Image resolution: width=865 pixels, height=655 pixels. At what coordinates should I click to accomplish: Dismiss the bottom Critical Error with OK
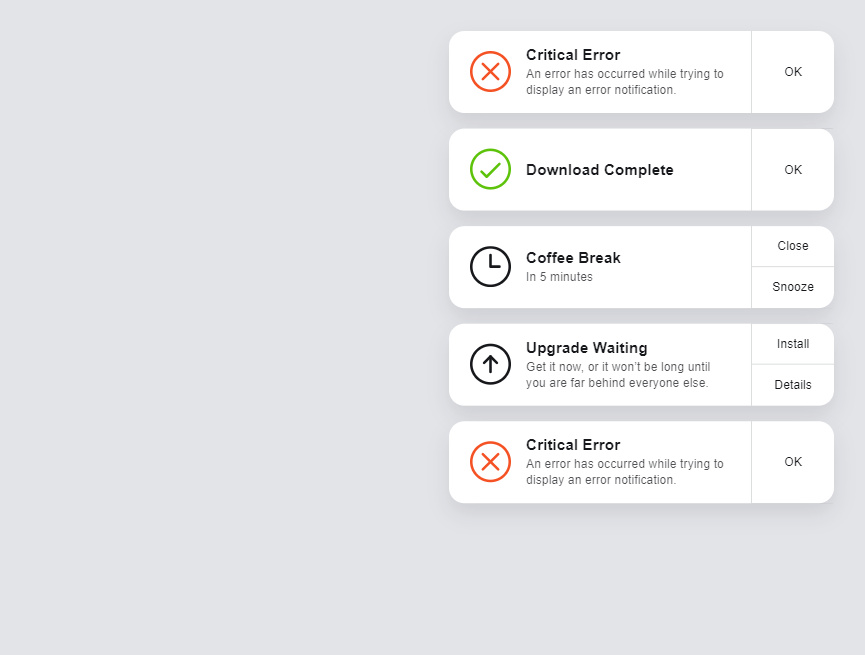[x=793, y=462]
